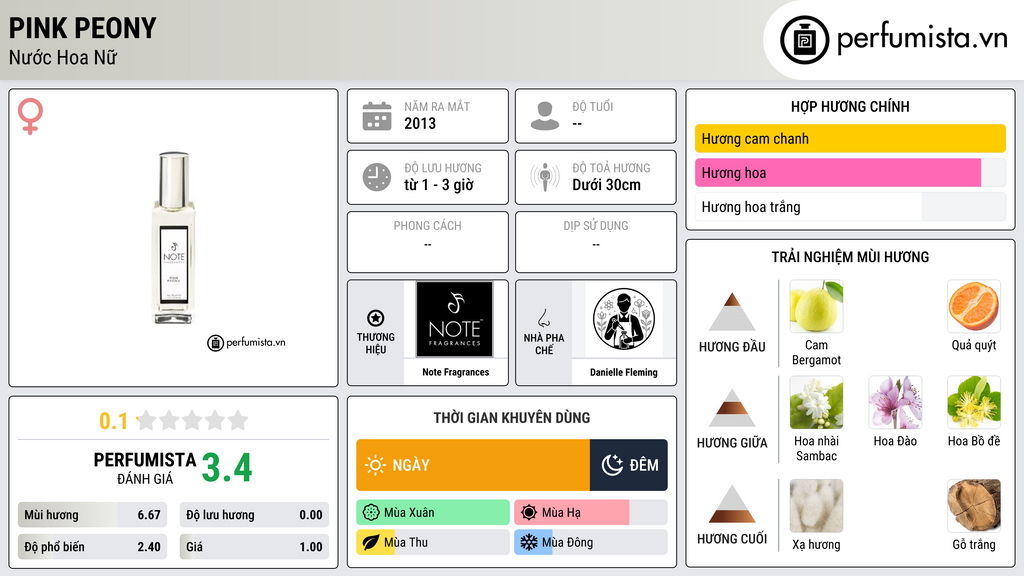Click the Thời gian khuyên dùng heading

(x=512, y=418)
